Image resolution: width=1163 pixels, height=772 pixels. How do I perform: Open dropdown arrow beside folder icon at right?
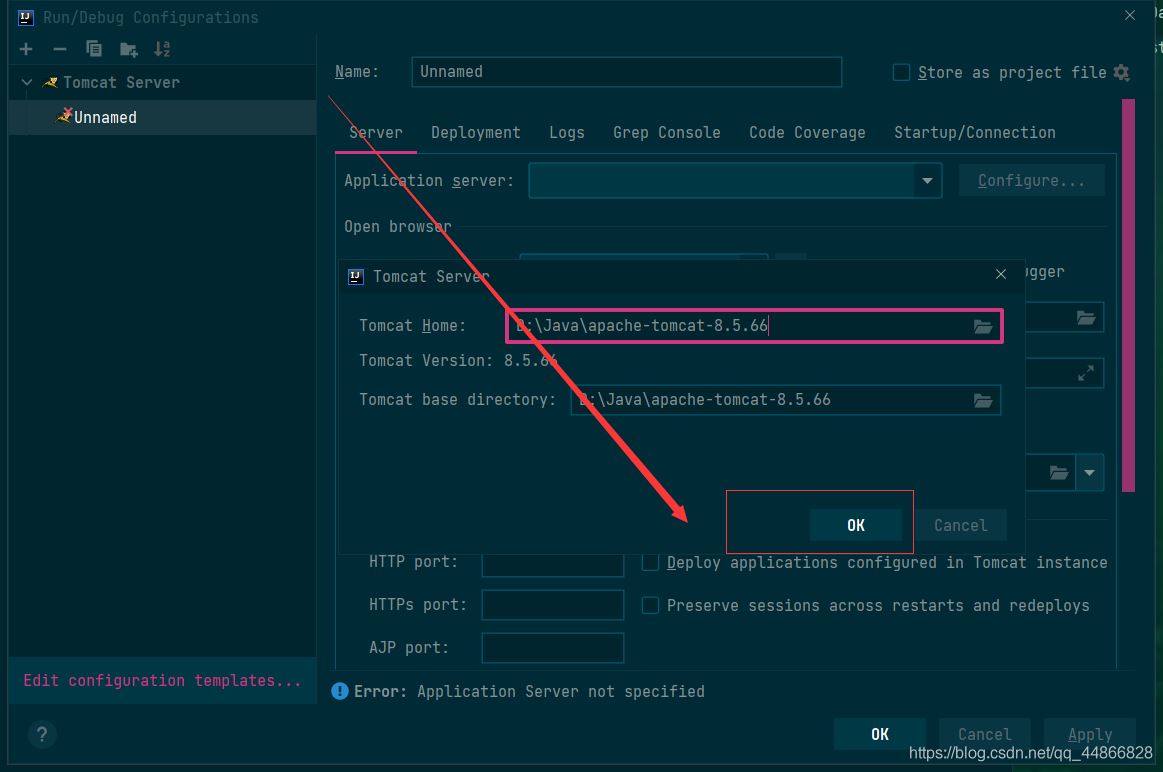[x=1090, y=472]
